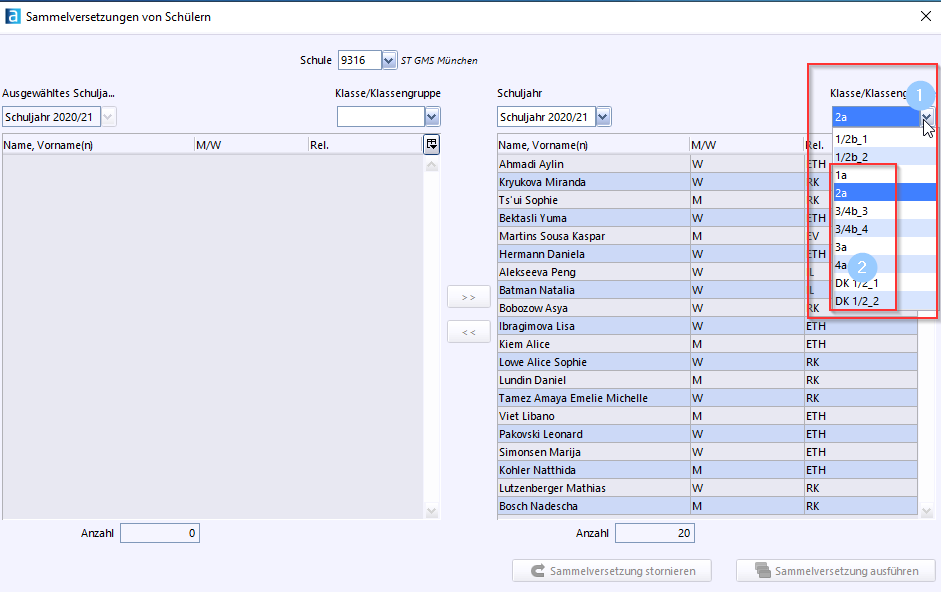Click the column chooser icon in left table header
Image resolution: width=941 pixels, height=592 pixels.
coord(431,144)
